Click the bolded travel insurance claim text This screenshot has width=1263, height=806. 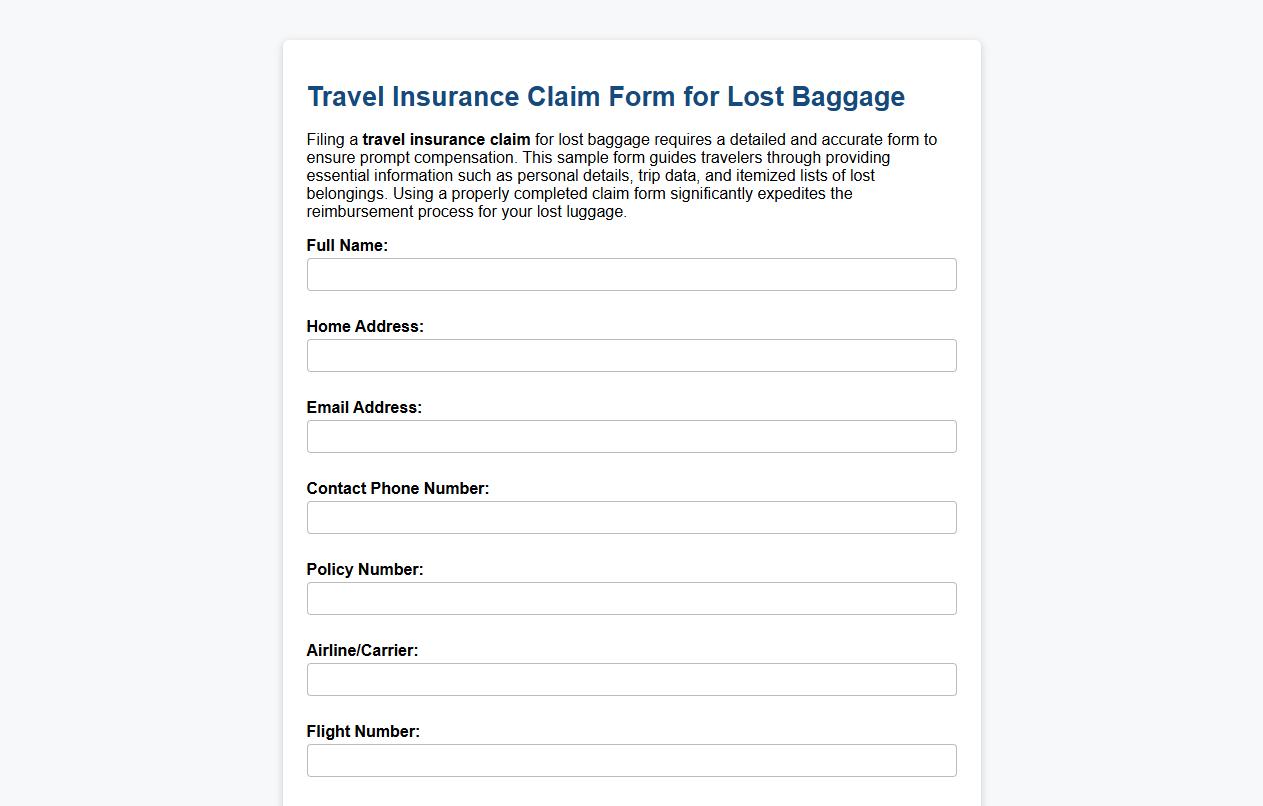pos(447,139)
